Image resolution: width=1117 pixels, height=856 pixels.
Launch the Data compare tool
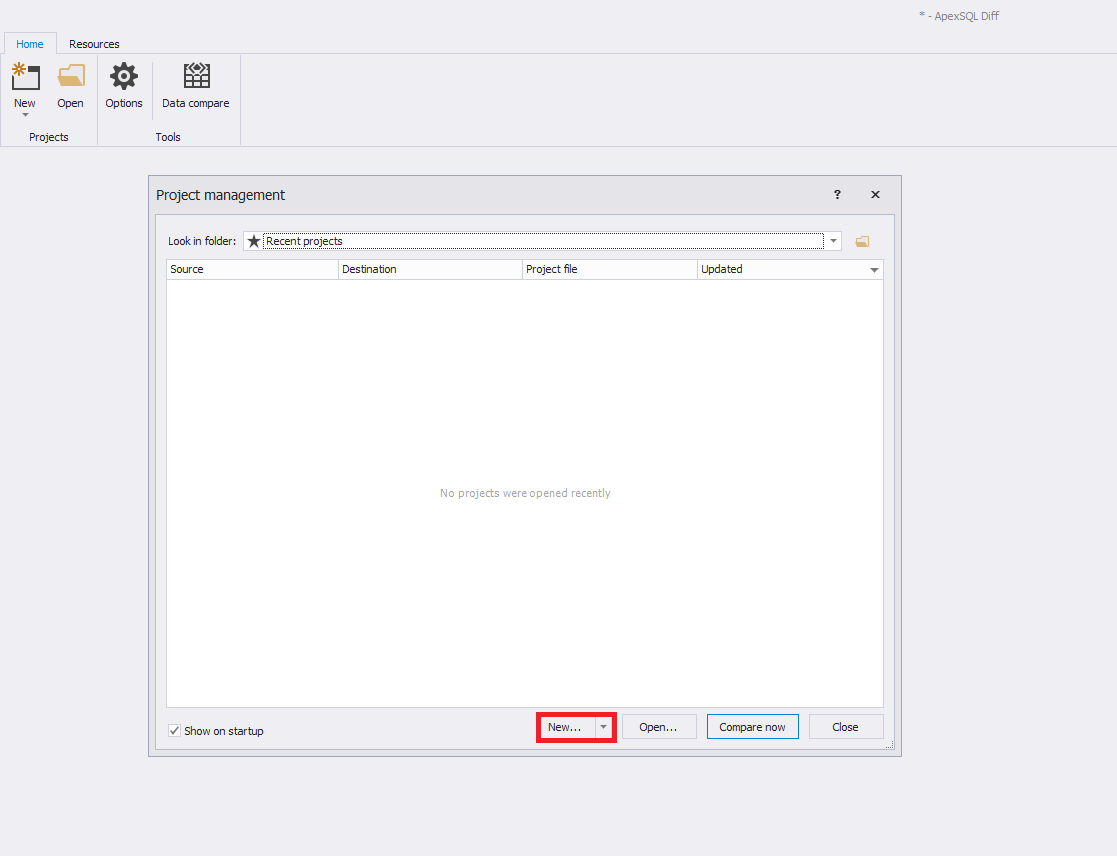196,85
